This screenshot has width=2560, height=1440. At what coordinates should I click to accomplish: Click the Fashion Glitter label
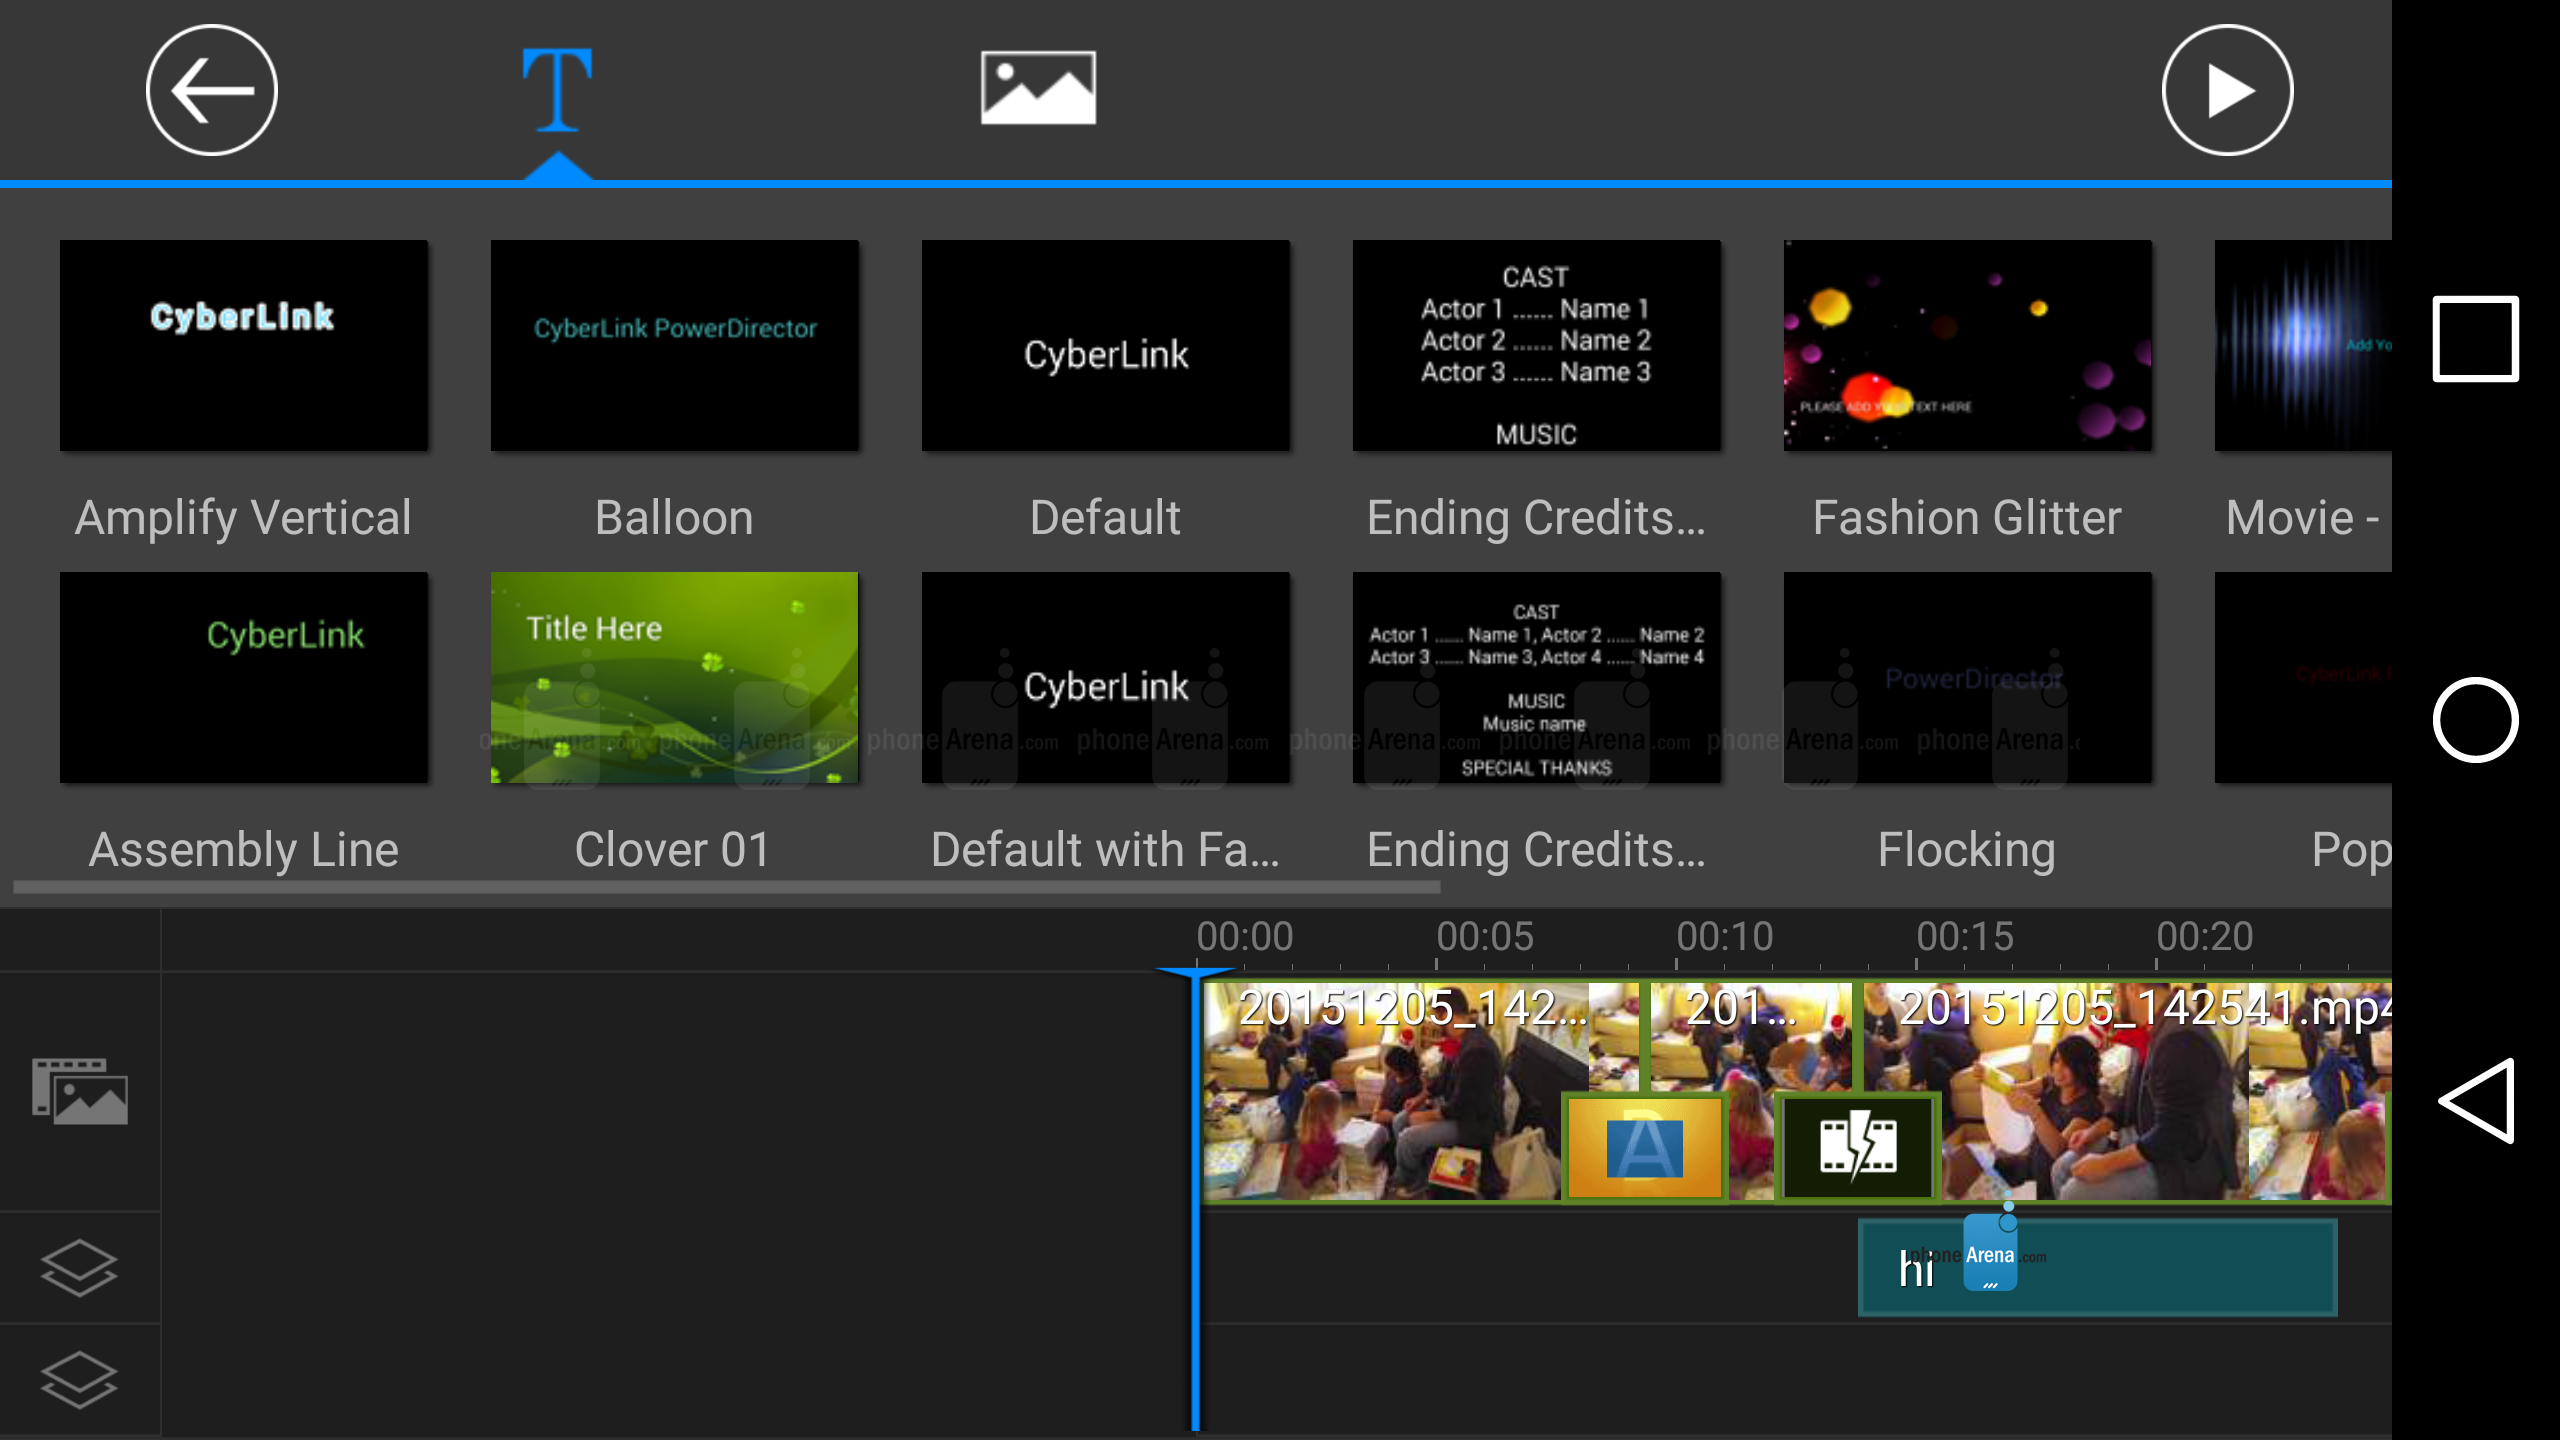tap(1967, 518)
